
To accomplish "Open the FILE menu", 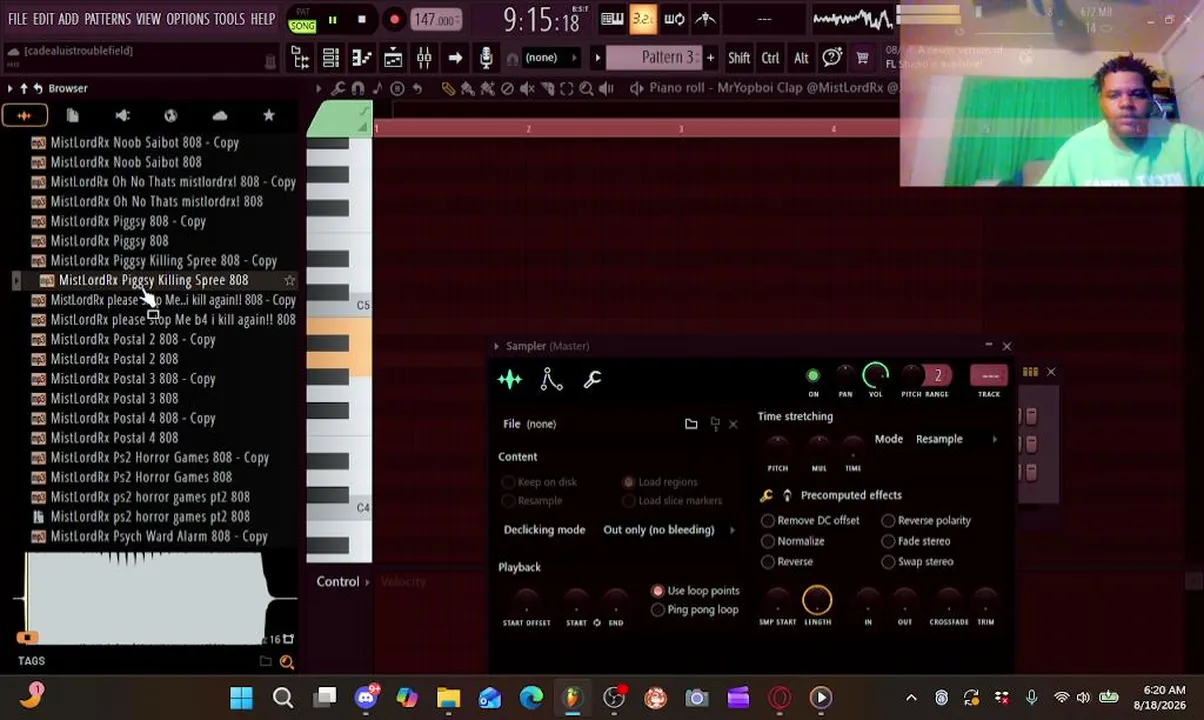I will pos(17,19).
